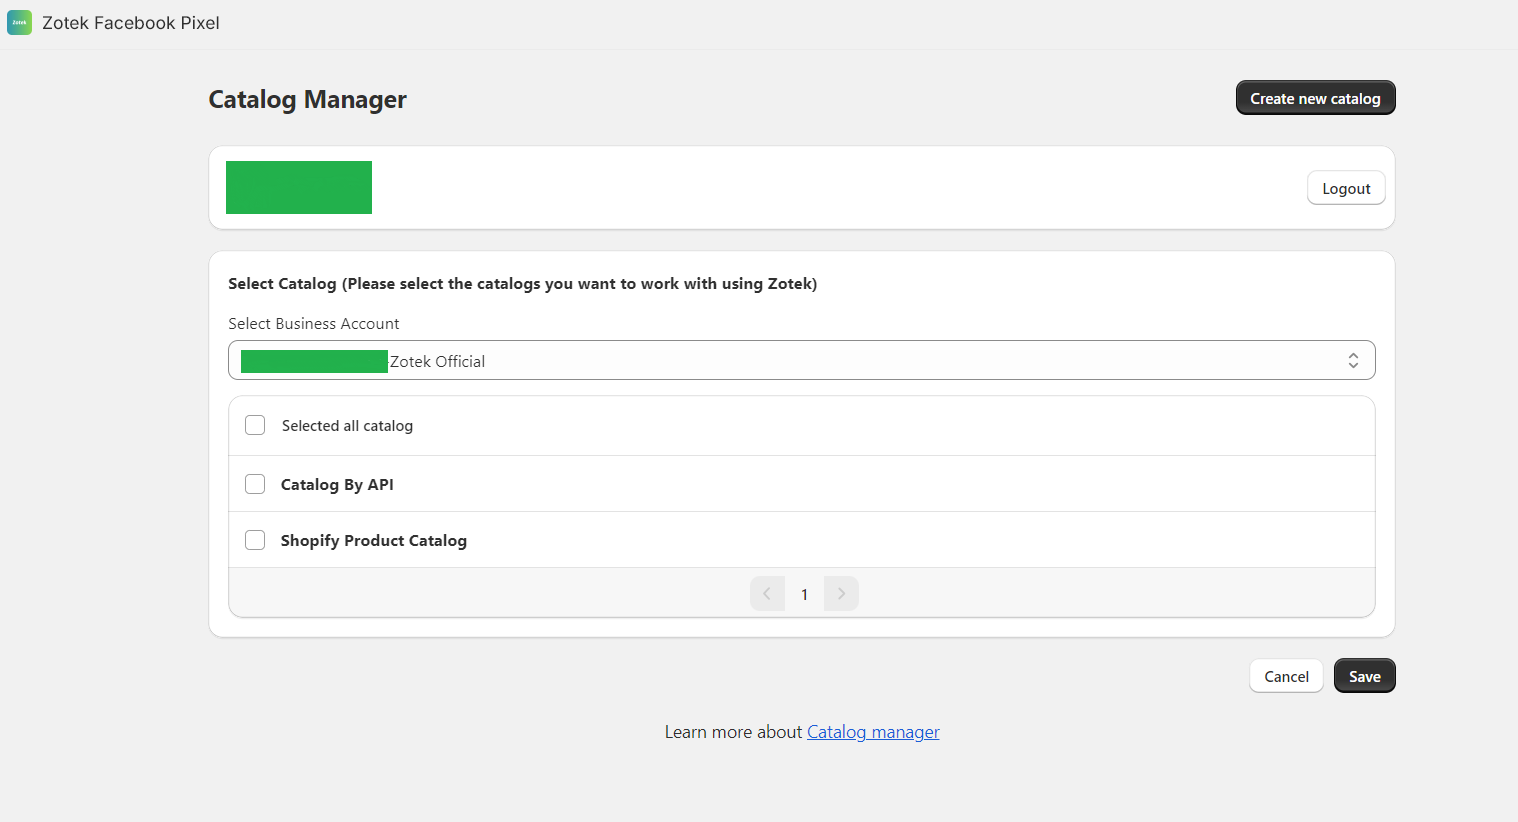
Task: Log out using the Logout button
Action: point(1345,188)
